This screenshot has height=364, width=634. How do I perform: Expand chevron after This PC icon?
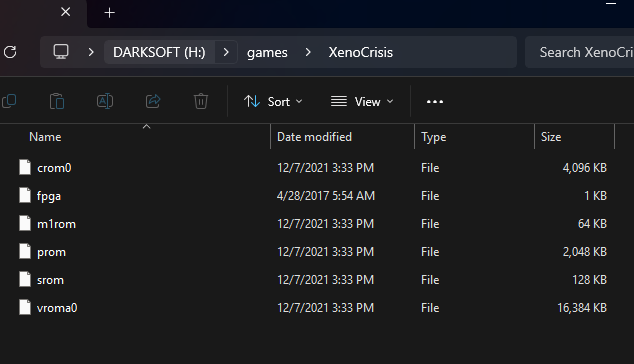(91, 52)
